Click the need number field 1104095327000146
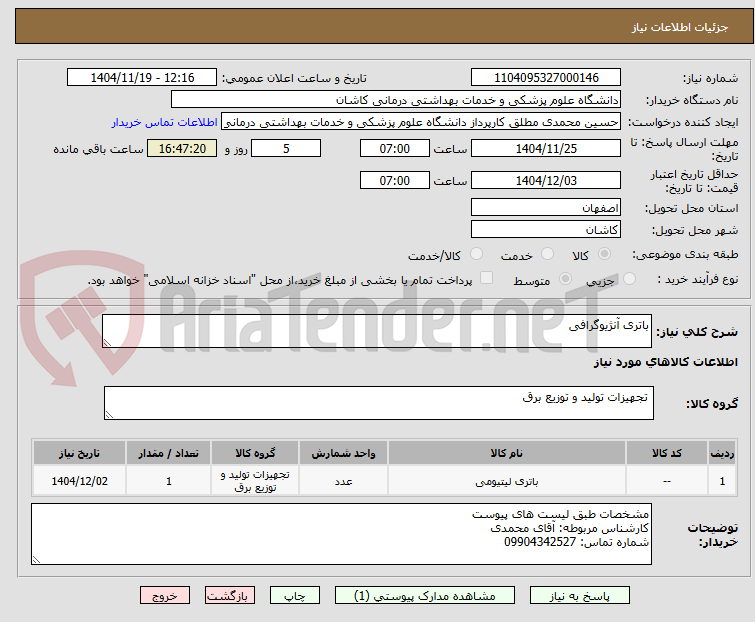Screen dimensions: 755x622 pyautogui.click(x=546, y=78)
